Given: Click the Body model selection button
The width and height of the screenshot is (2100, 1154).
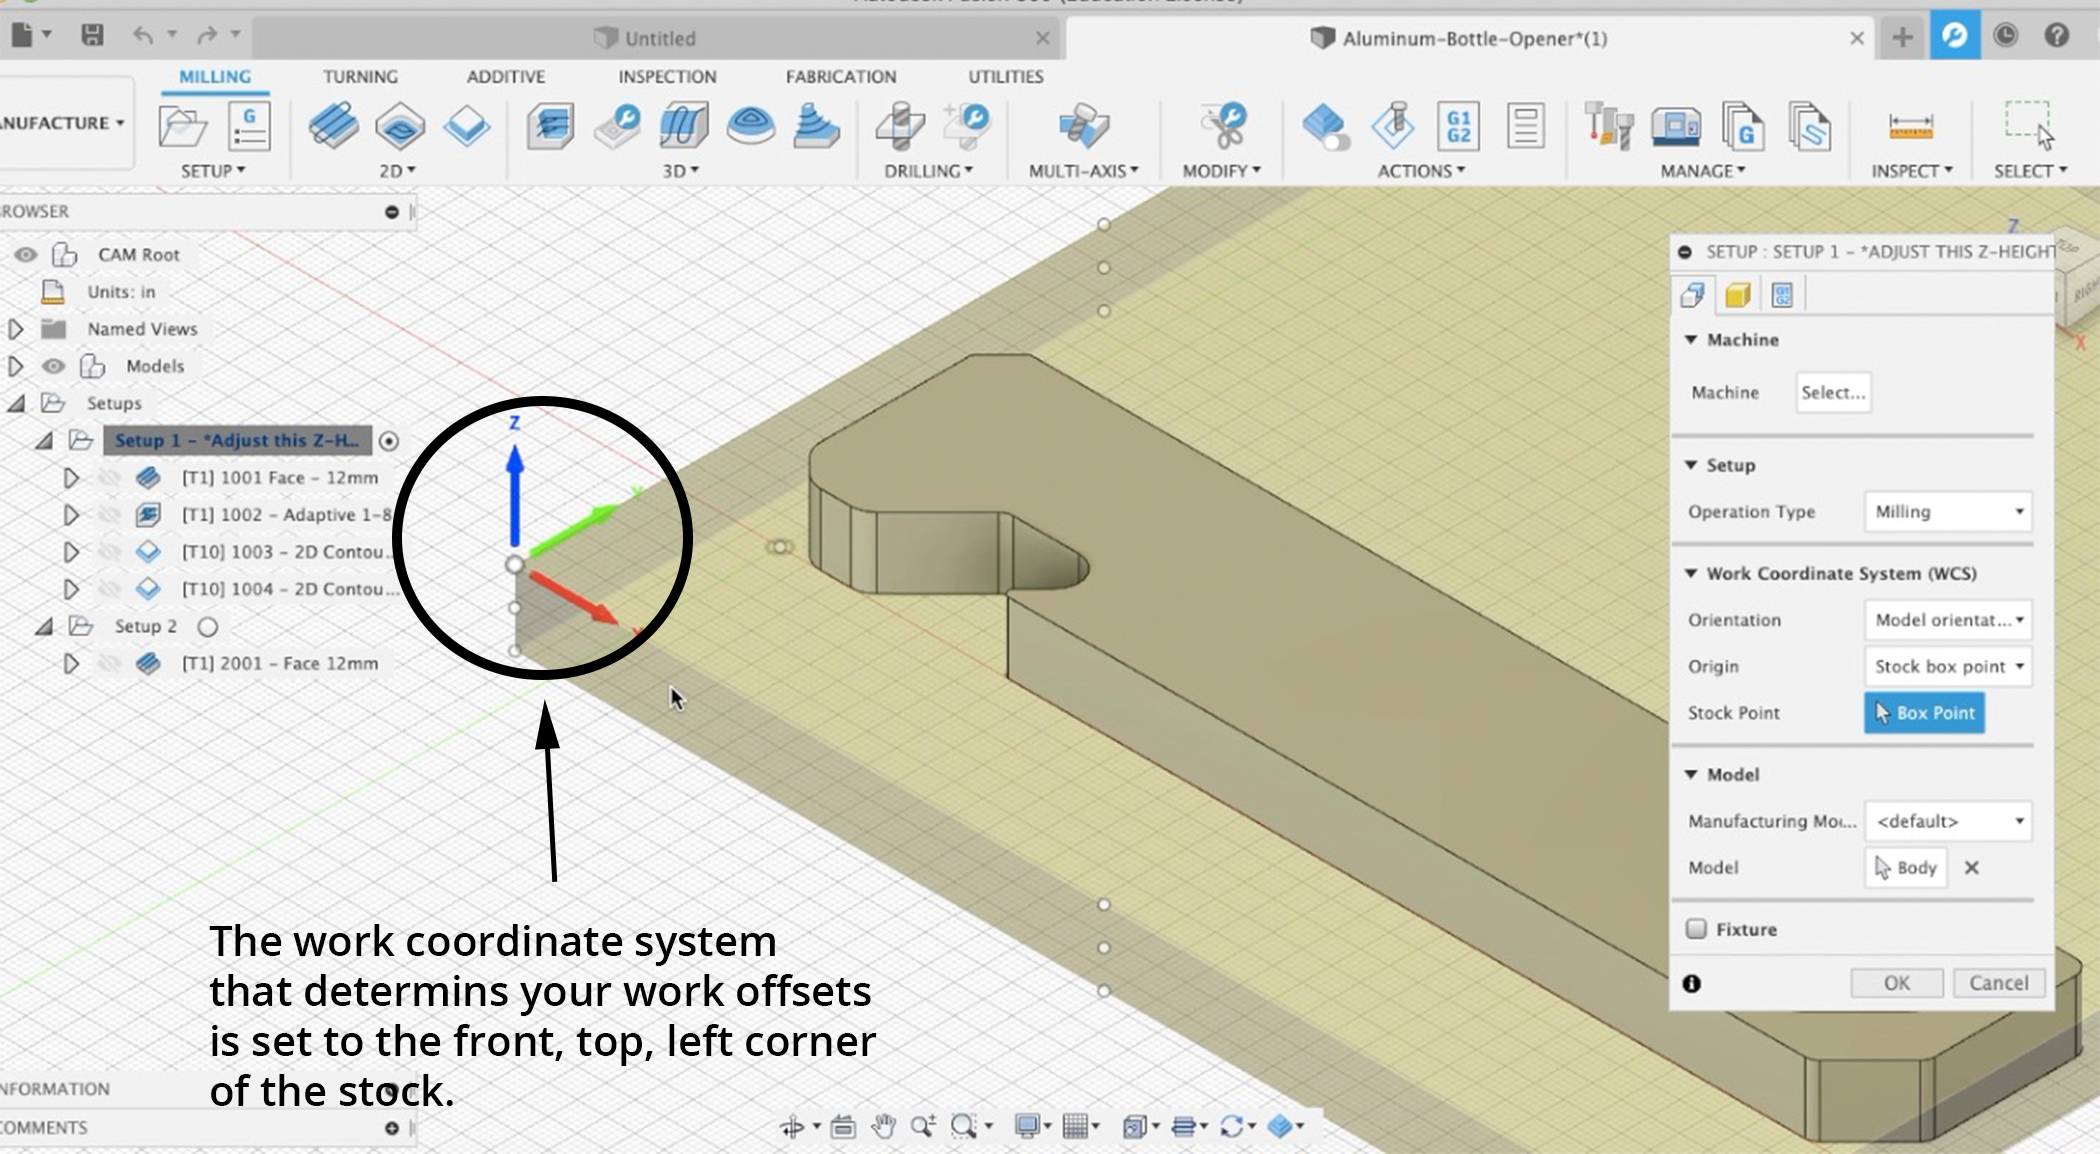Looking at the screenshot, I should click(x=1906, y=868).
